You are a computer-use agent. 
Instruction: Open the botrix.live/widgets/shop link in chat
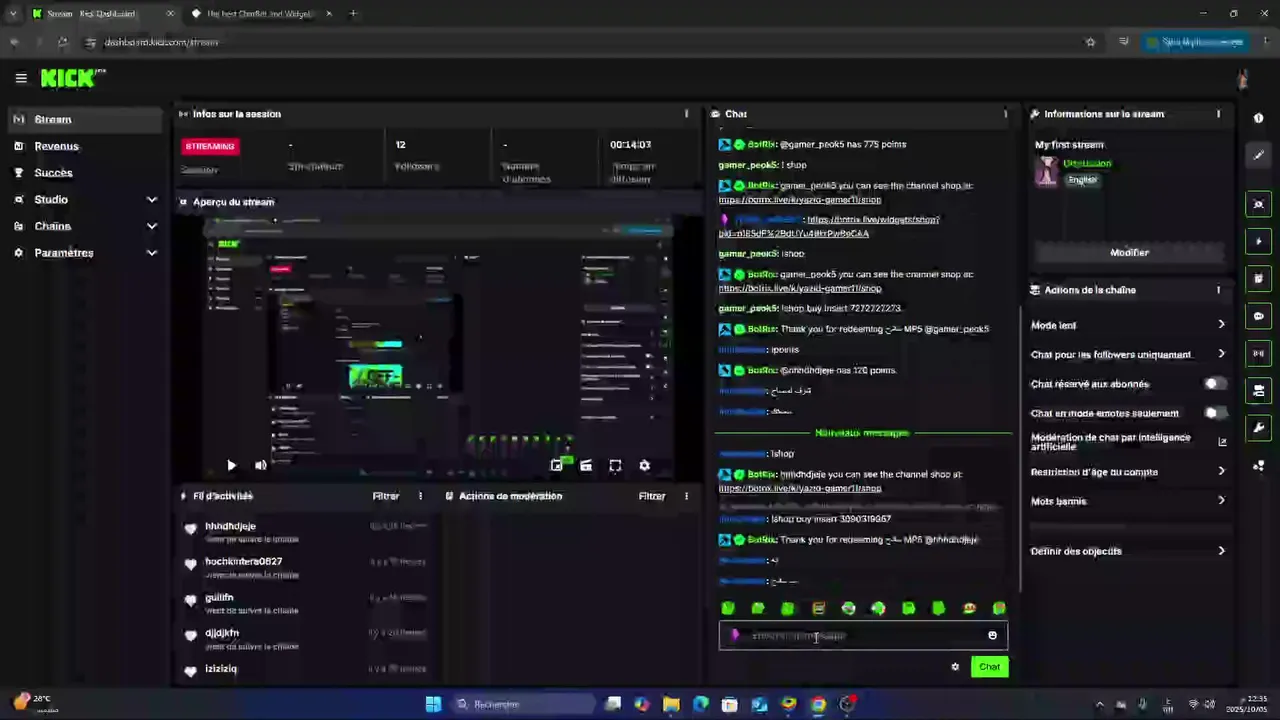pos(828,227)
